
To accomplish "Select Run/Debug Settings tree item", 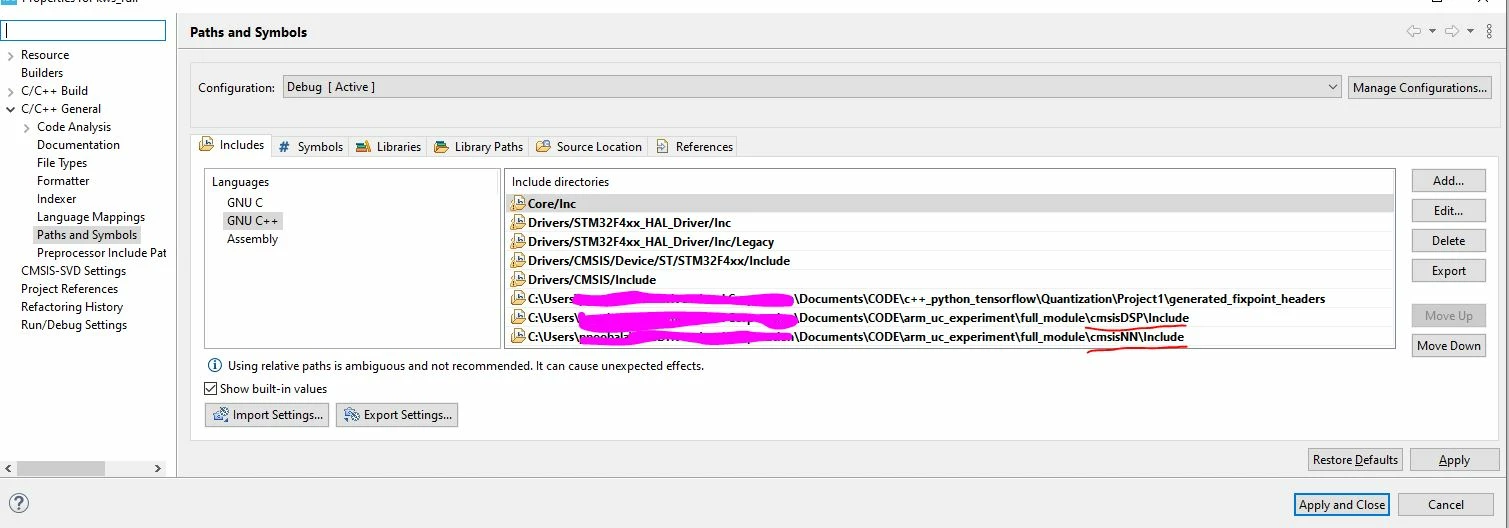I will (74, 325).
